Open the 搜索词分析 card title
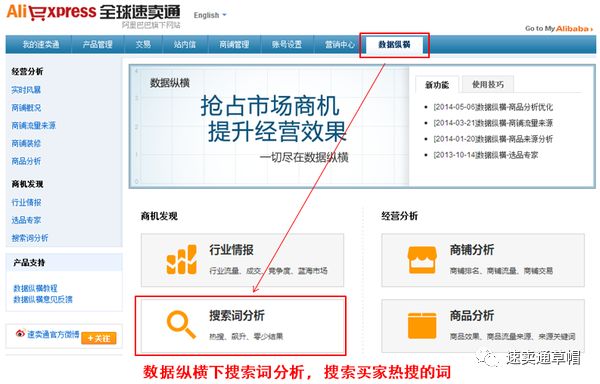Image resolution: width=600 pixels, height=384 pixels. 237,316
